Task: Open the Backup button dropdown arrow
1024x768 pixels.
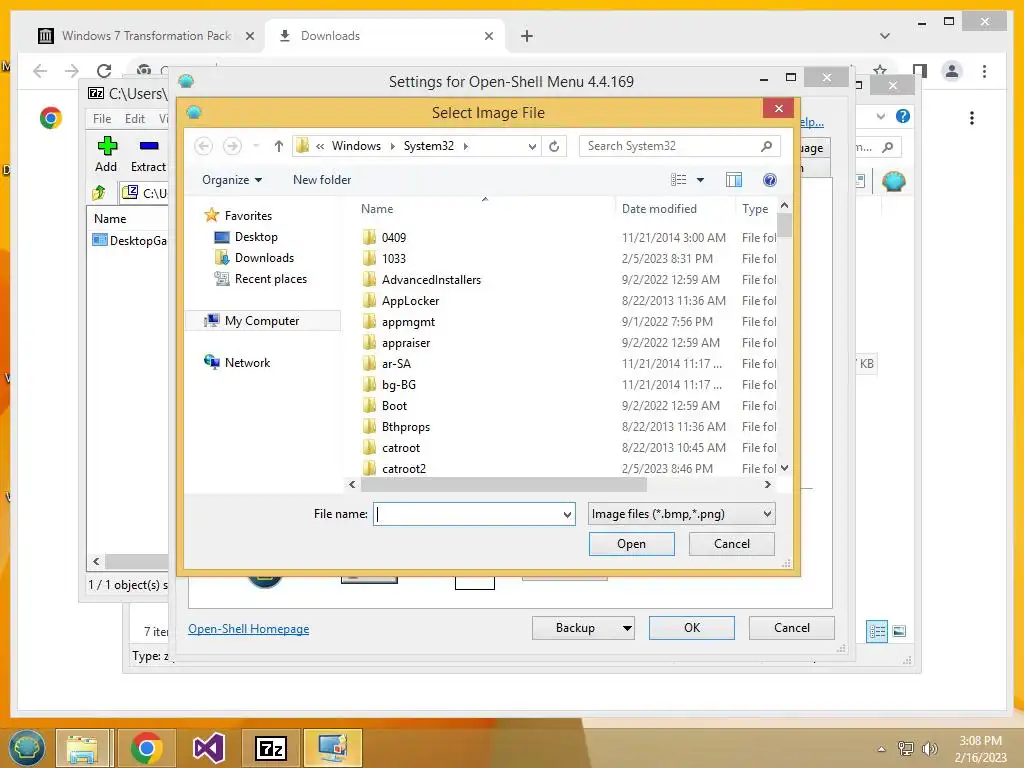Action: pyautogui.click(x=627, y=628)
